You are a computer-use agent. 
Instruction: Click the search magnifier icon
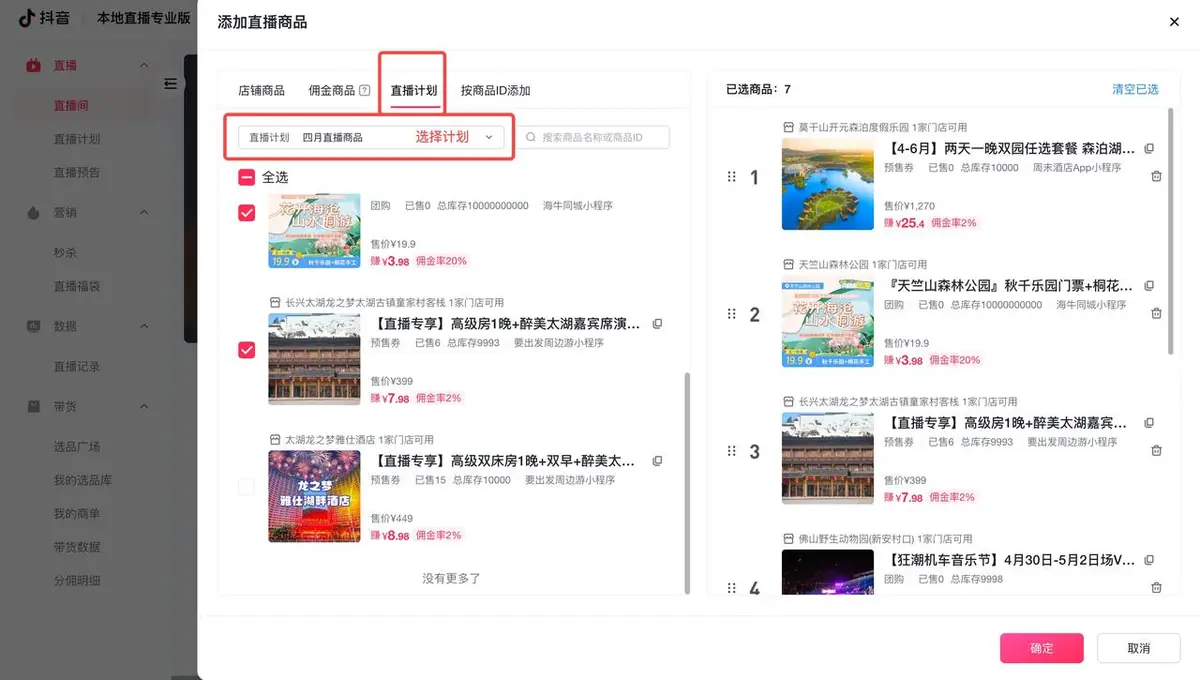pos(531,137)
